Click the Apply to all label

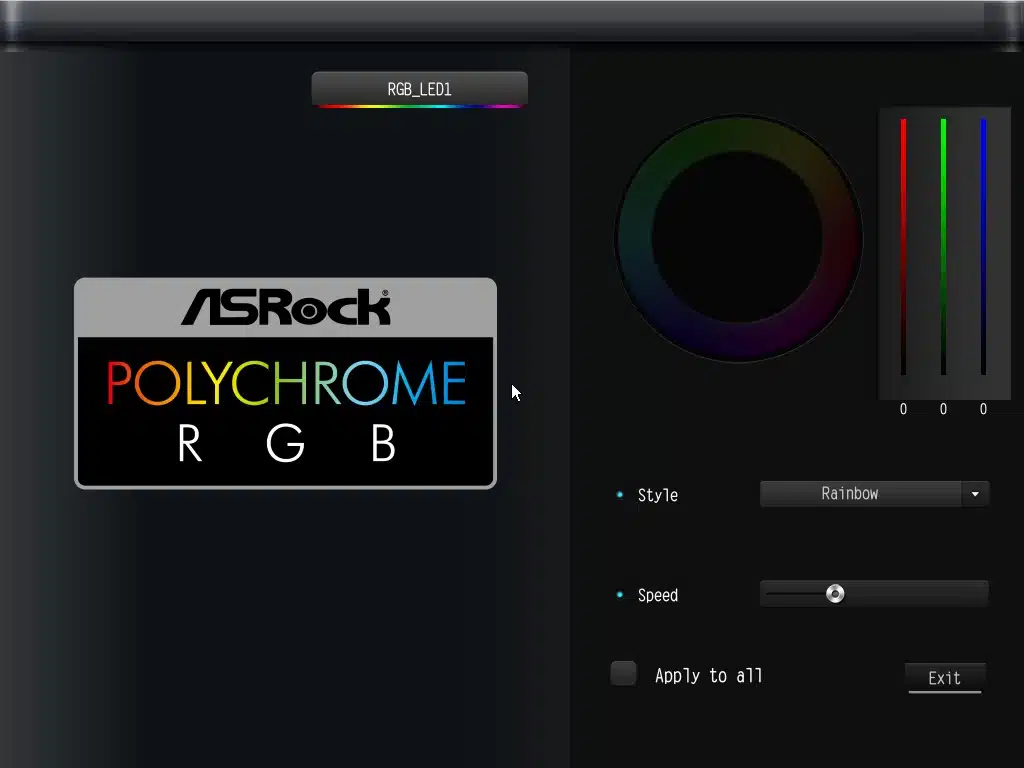click(x=708, y=676)
